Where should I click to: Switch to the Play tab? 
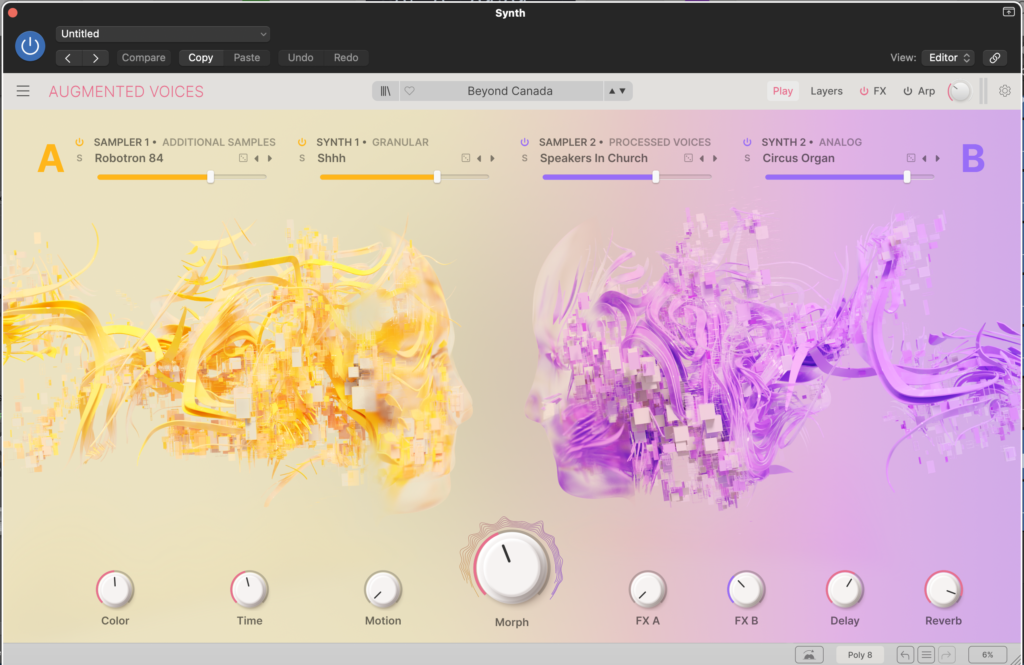pos(782,91)
